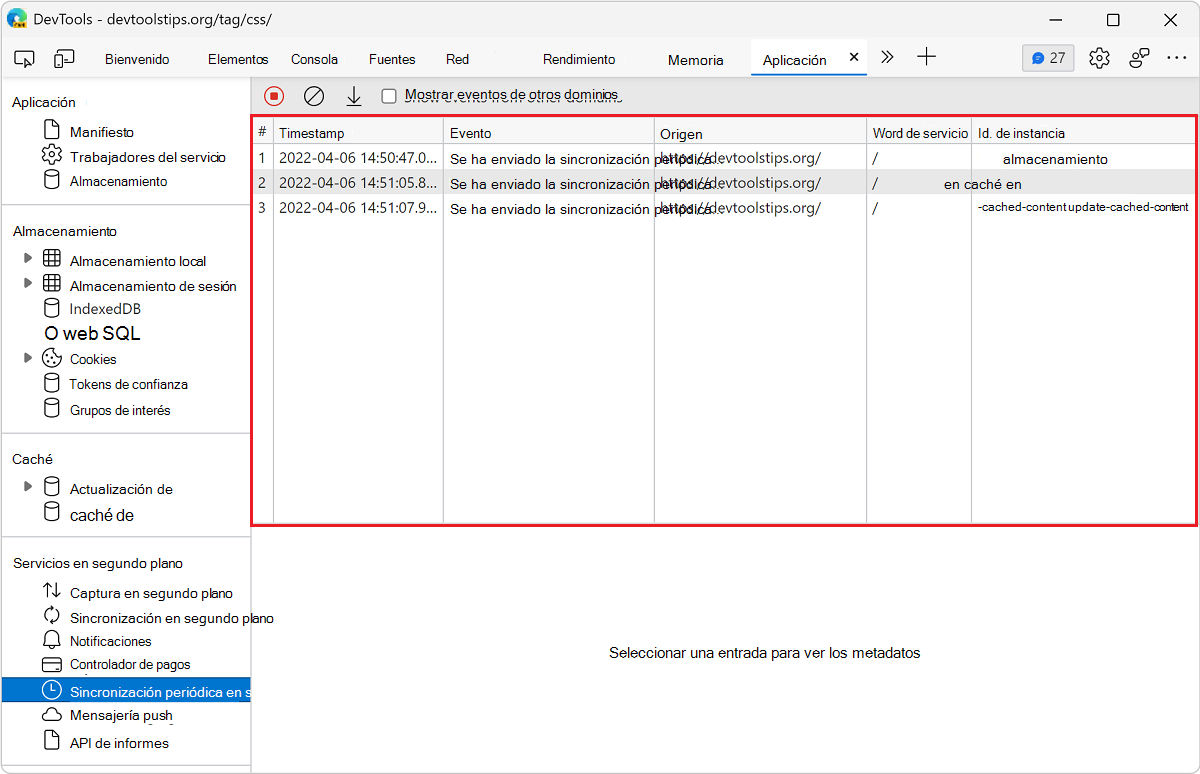Add a new tool with the plus icon
The image size is (1200, 774).
pos(927,57)
